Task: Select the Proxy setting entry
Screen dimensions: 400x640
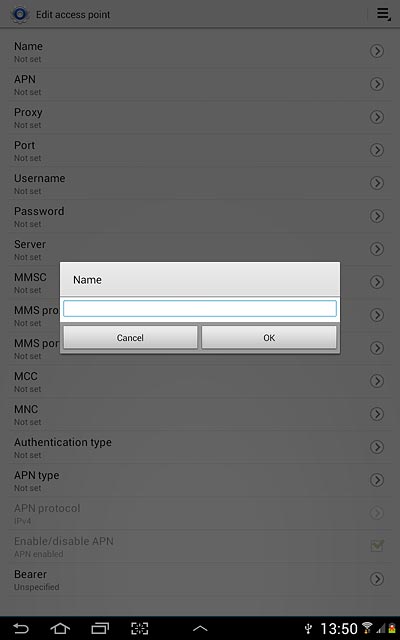Action: (200, 117)
